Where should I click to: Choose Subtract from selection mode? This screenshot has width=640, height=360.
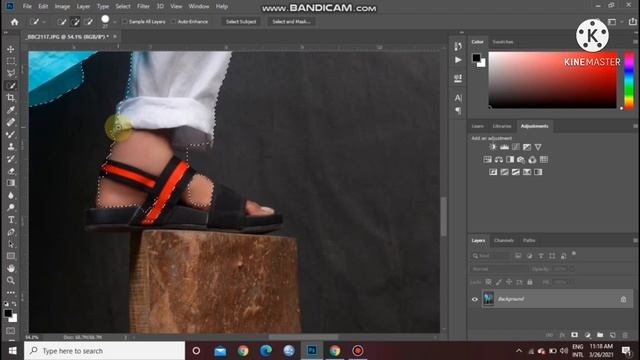(x=89, y=22)
